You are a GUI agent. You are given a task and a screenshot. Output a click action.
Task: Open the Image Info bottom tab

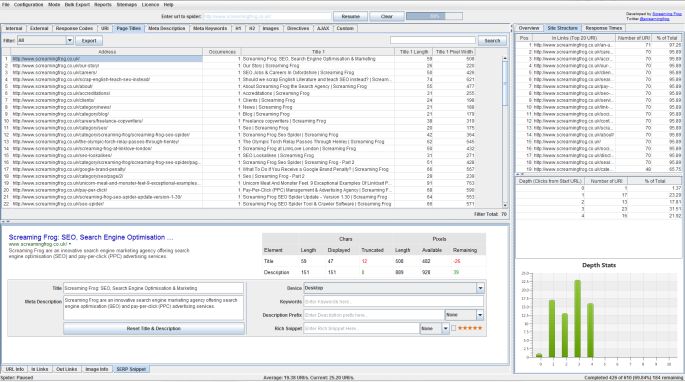(x=97, y=369)
